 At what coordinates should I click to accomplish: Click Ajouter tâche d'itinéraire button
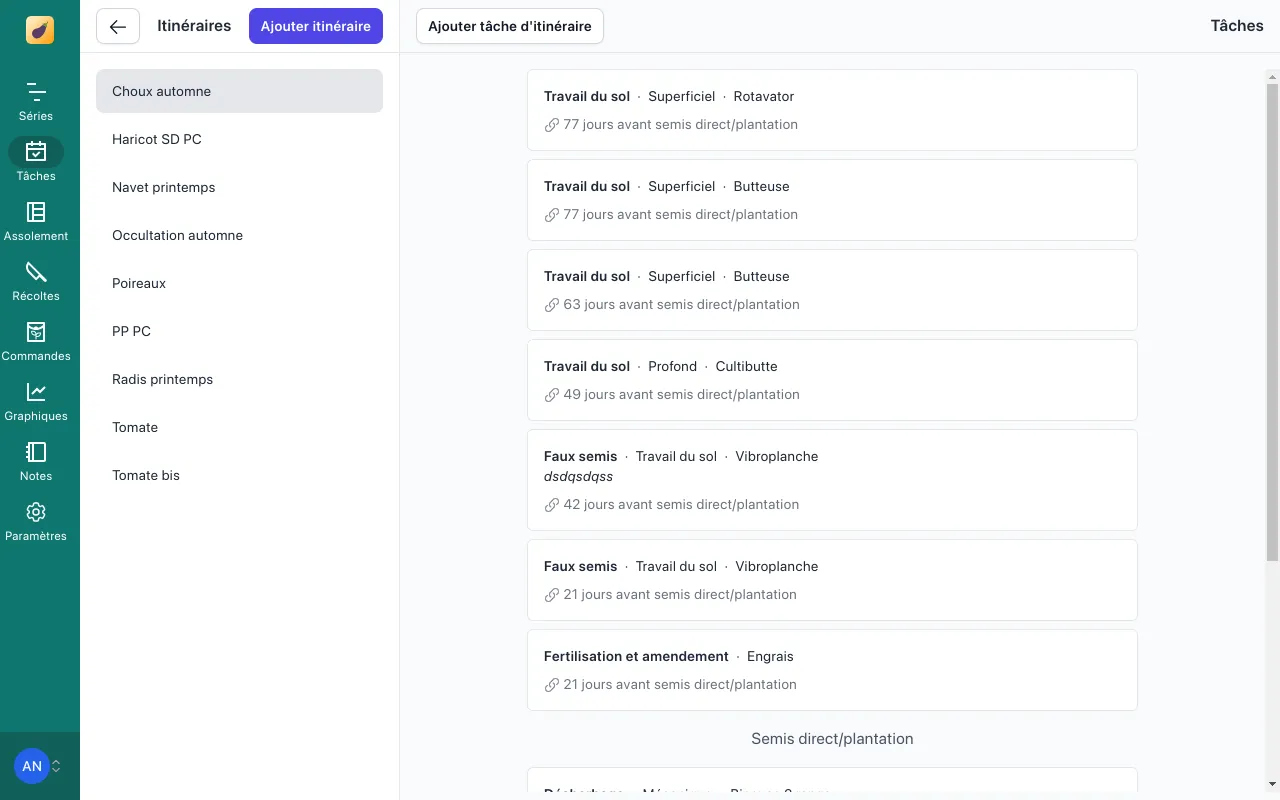[509, 27]
